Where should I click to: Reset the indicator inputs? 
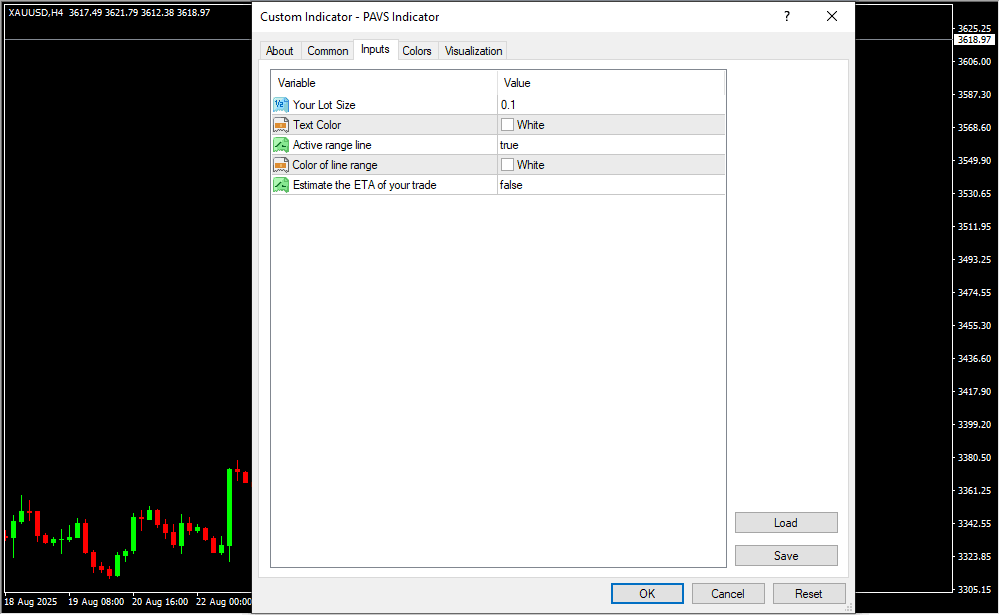point(809,594)
